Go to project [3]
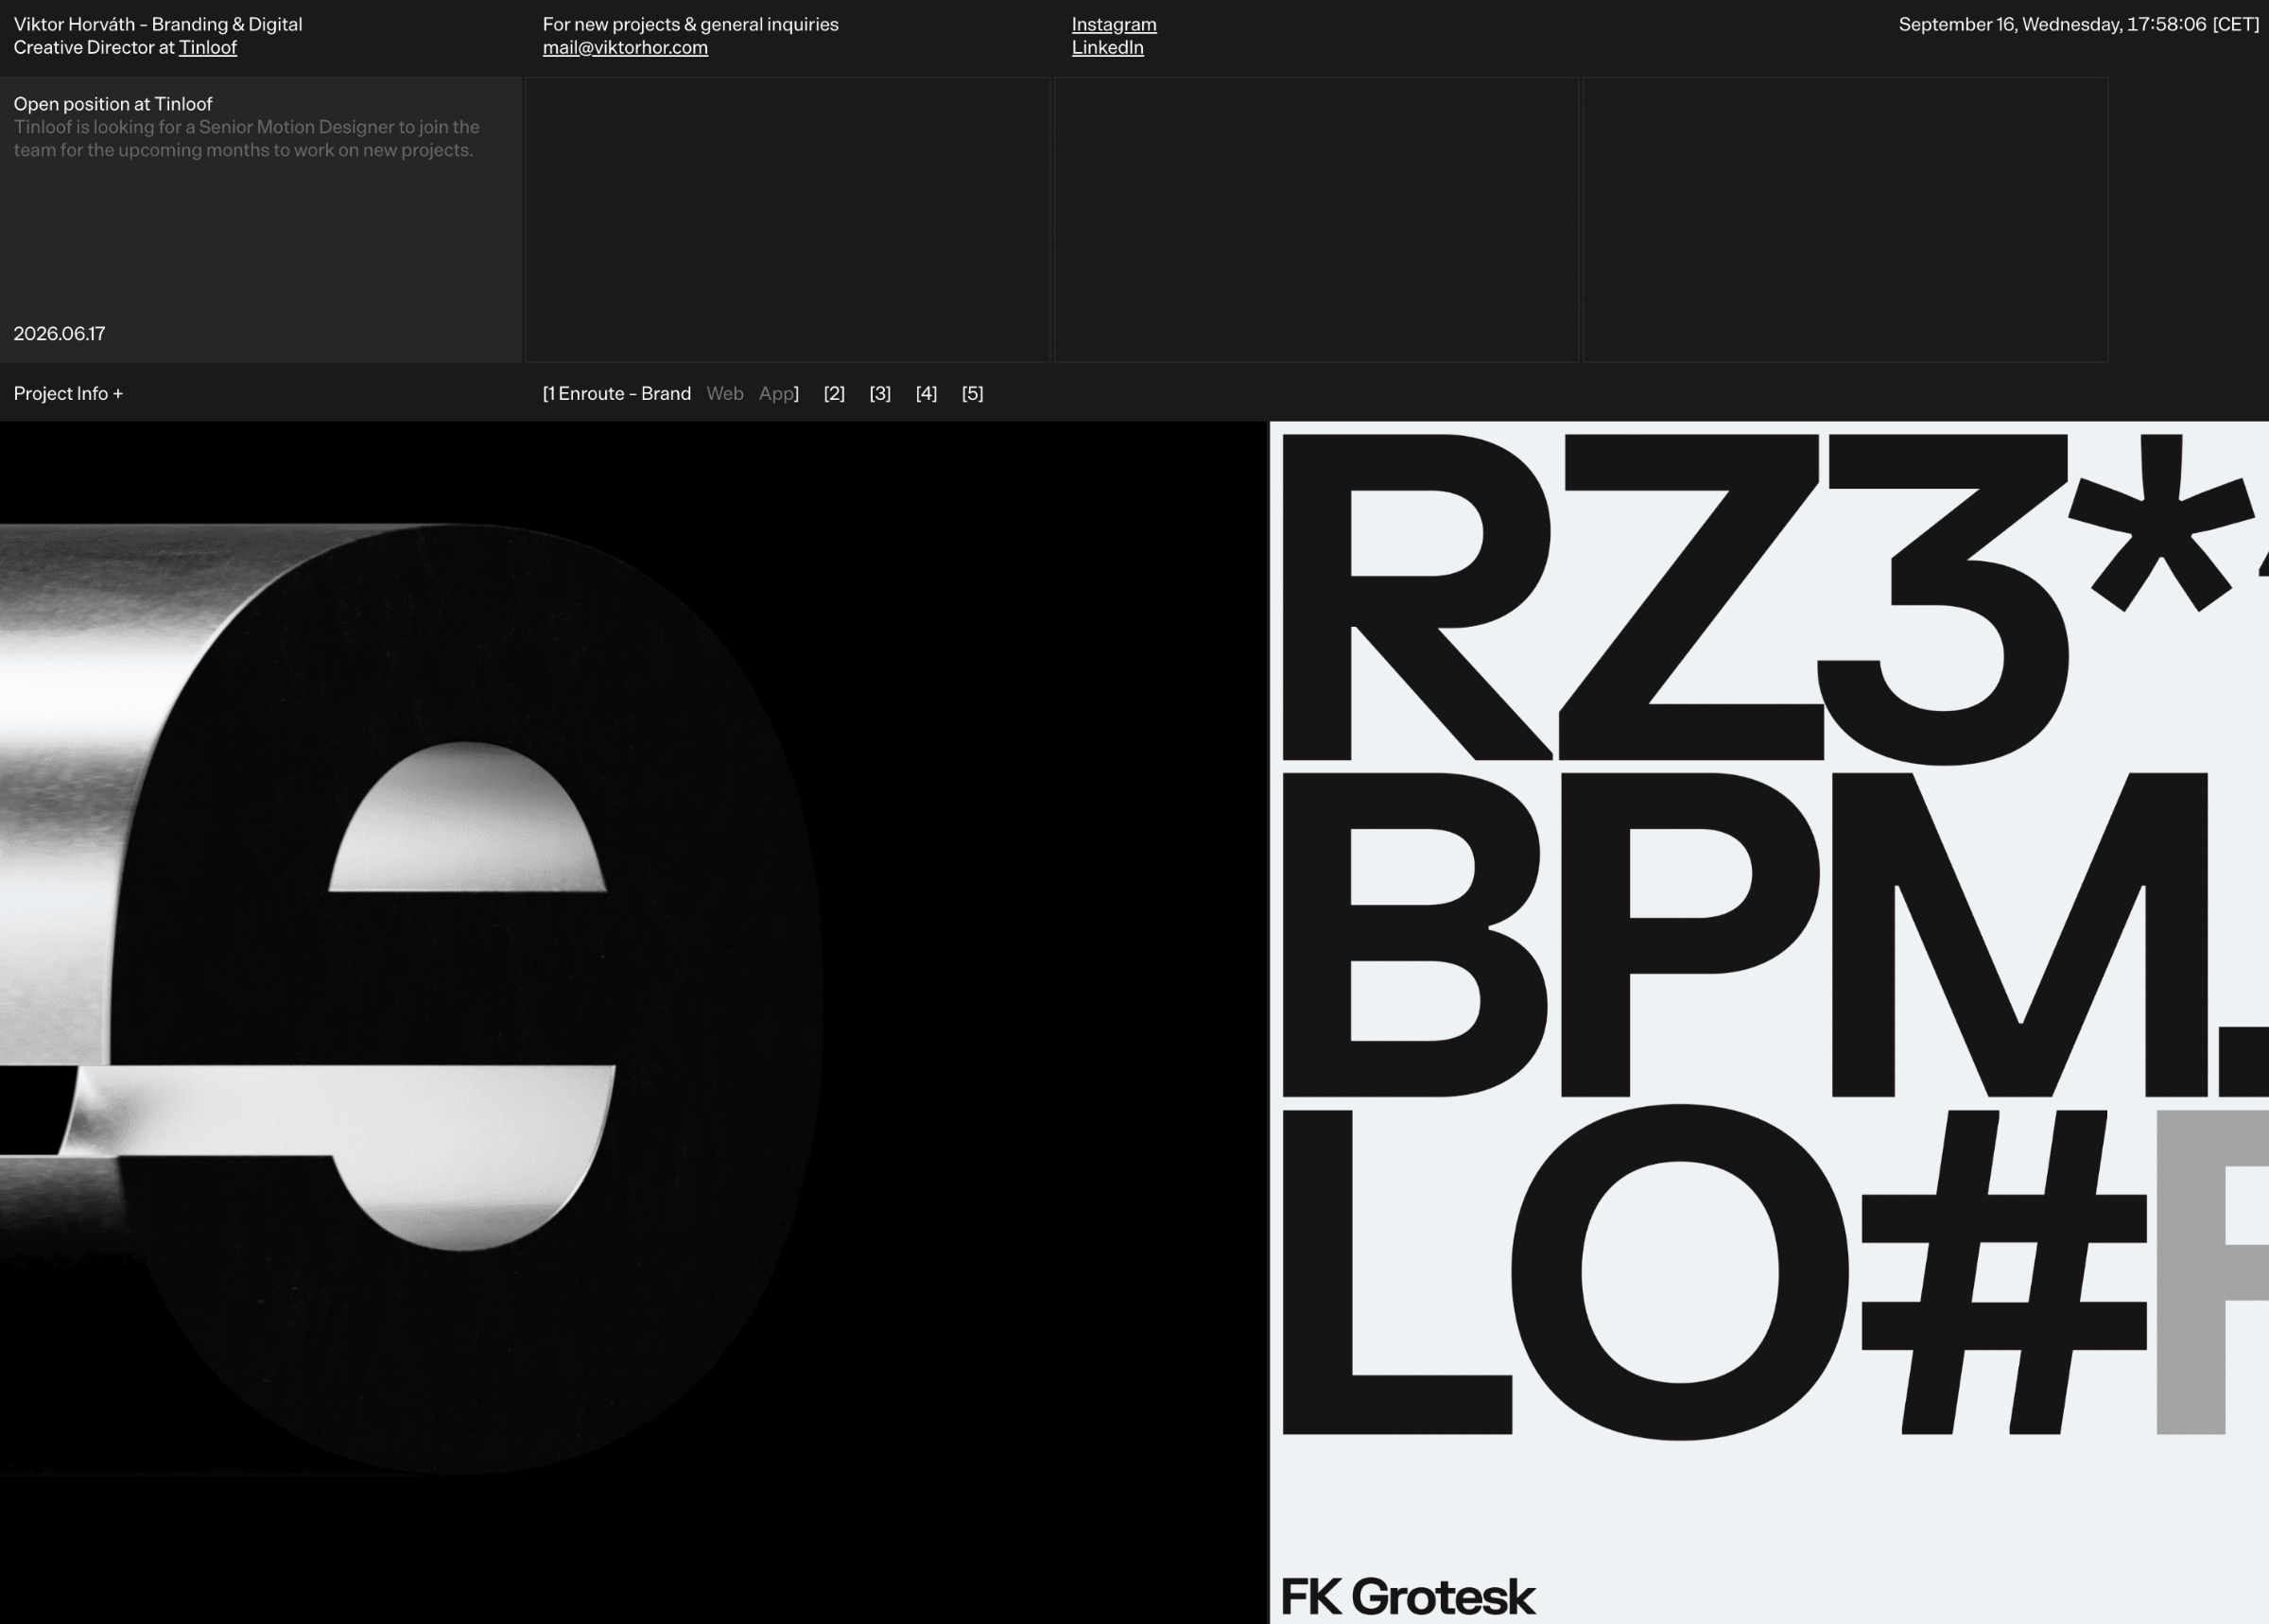The height and width of the screenshot is (1624, 2269). pyautogui.click(x=880, y=393)
